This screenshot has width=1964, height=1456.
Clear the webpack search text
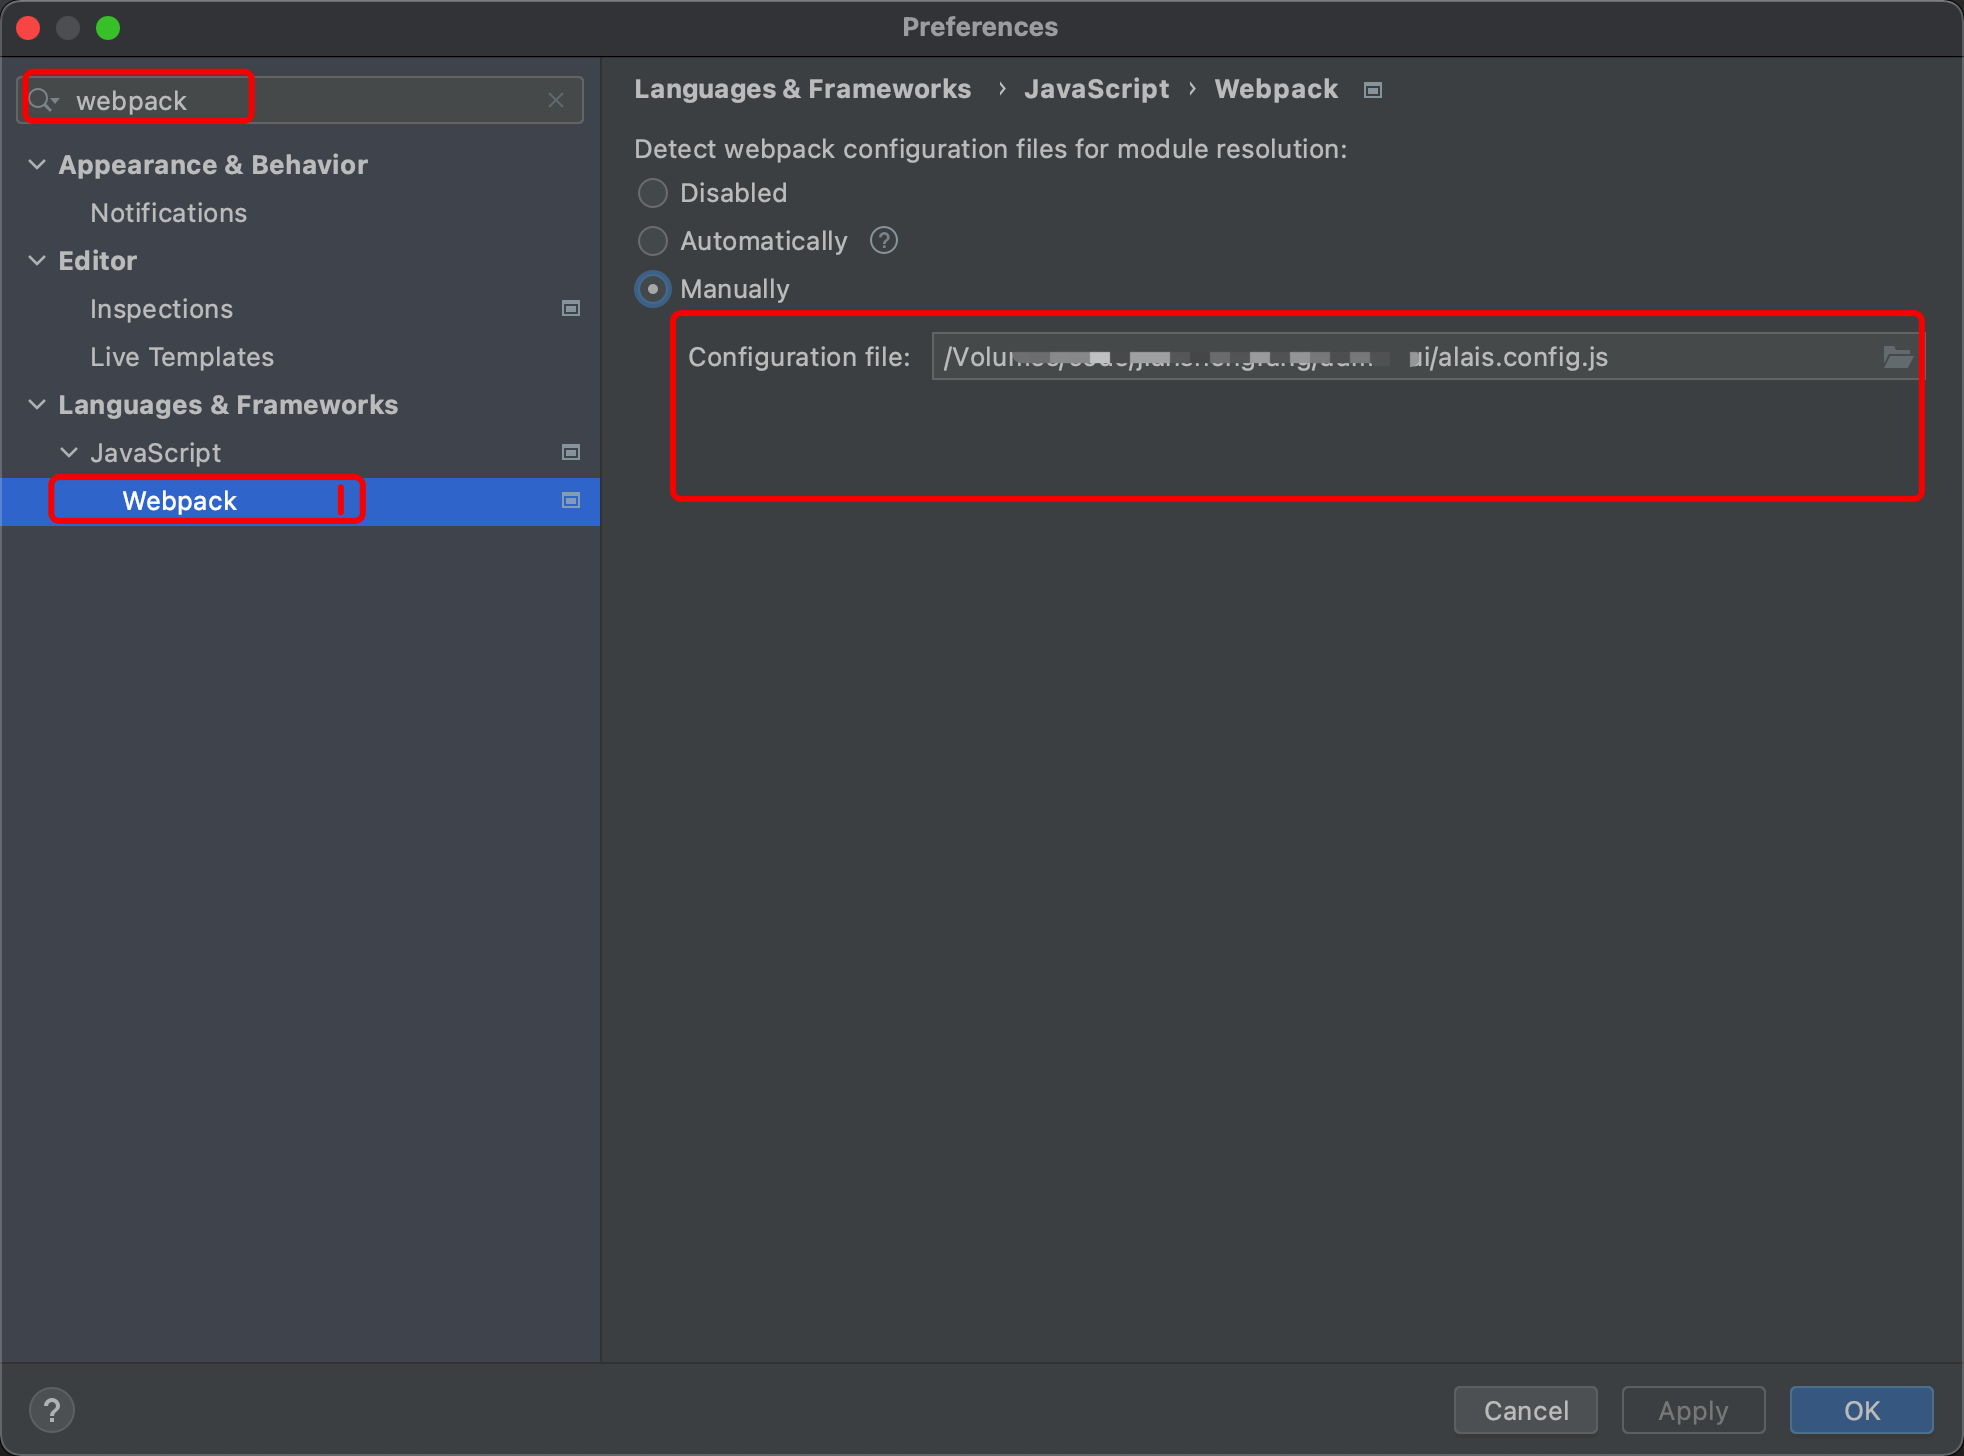point(556,100)
